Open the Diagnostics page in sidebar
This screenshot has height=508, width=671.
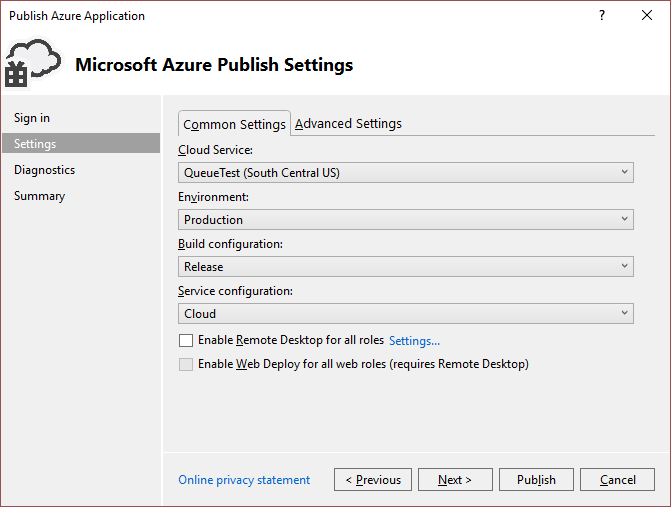tap(44, 170)
